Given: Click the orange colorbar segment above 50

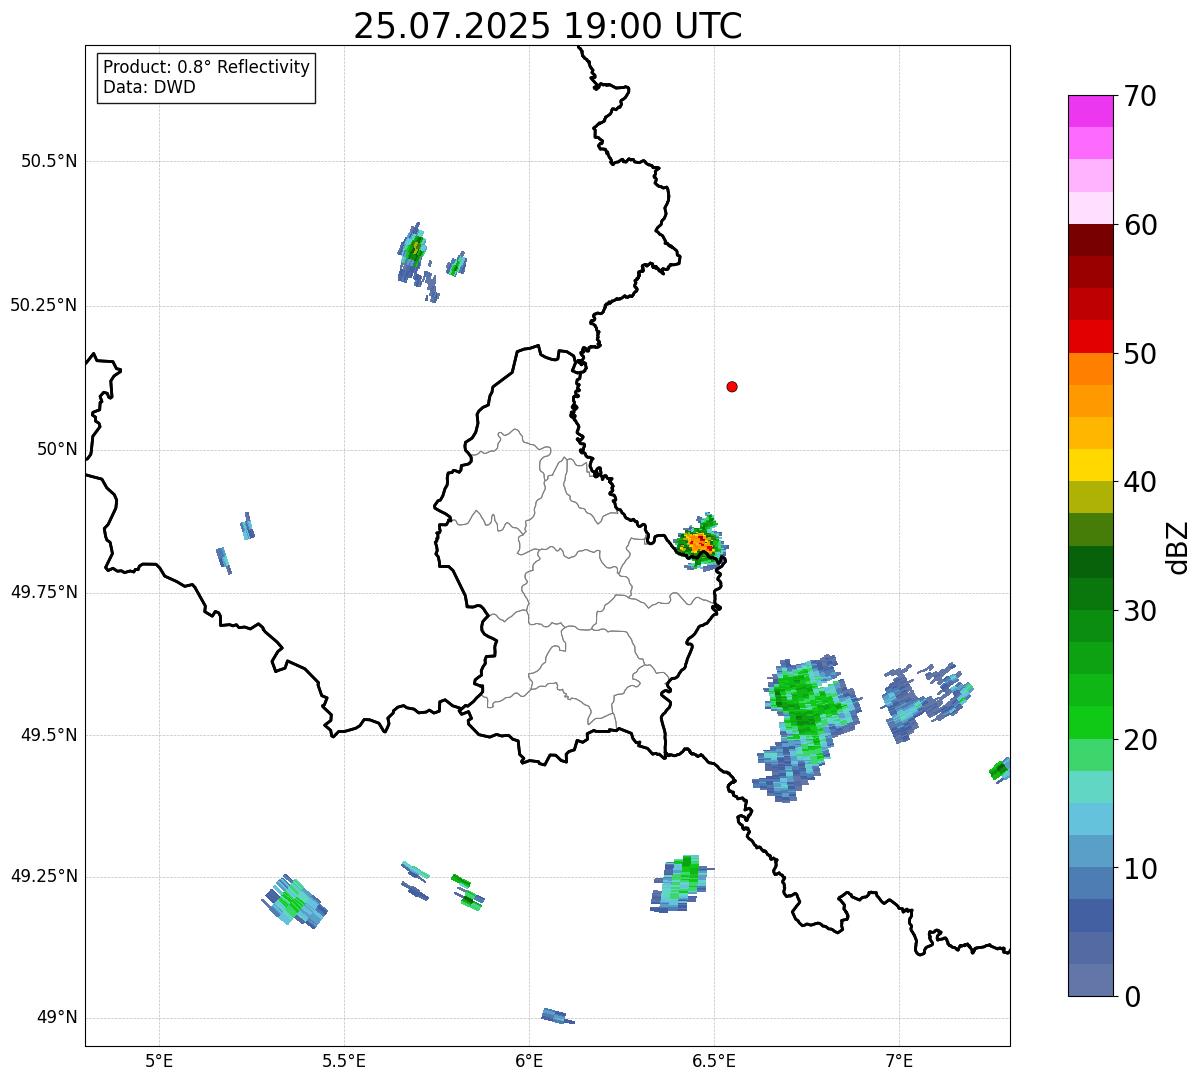Looking at the screenshot, I should coord(1090,369).
